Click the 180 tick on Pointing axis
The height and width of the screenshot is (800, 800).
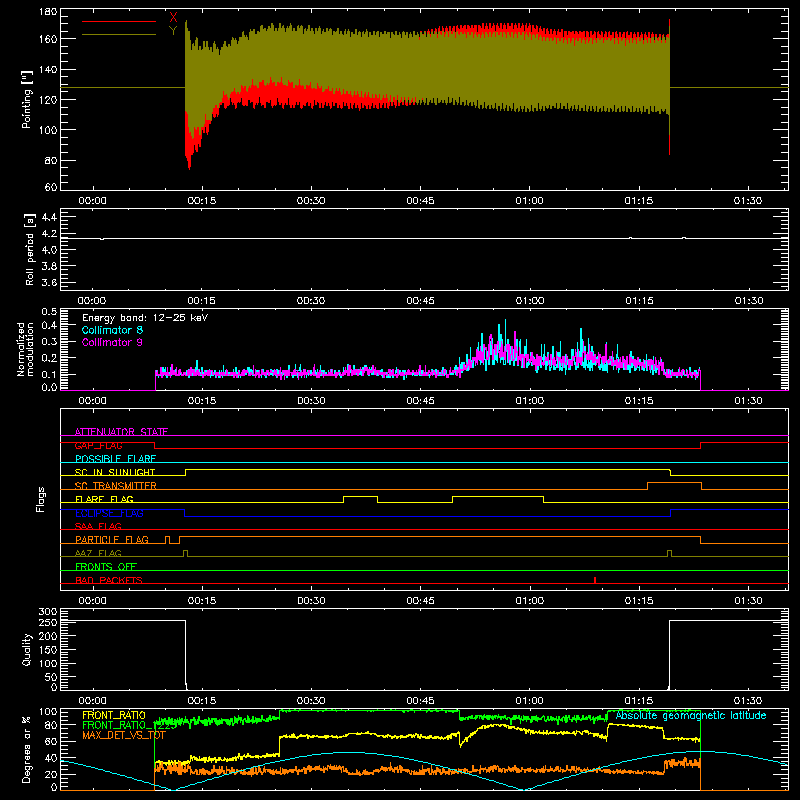coord(48,12)
